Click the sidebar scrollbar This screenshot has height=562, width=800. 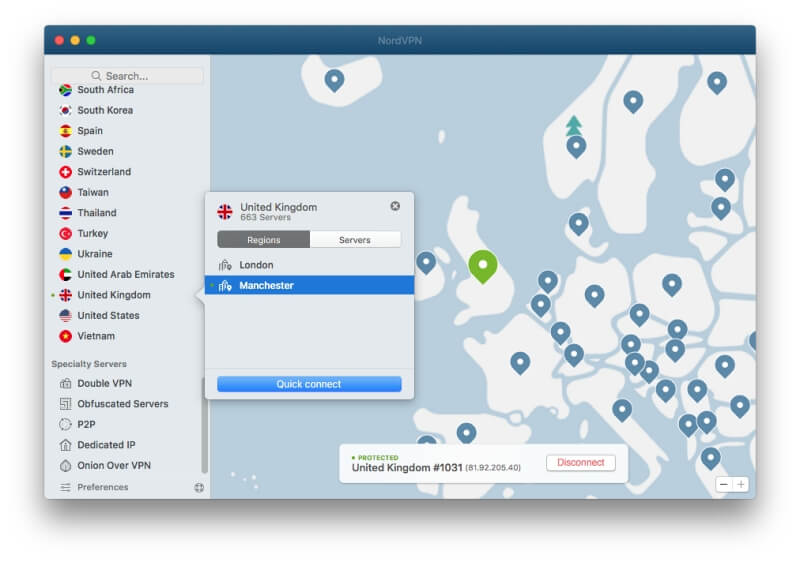coord(205,425)
